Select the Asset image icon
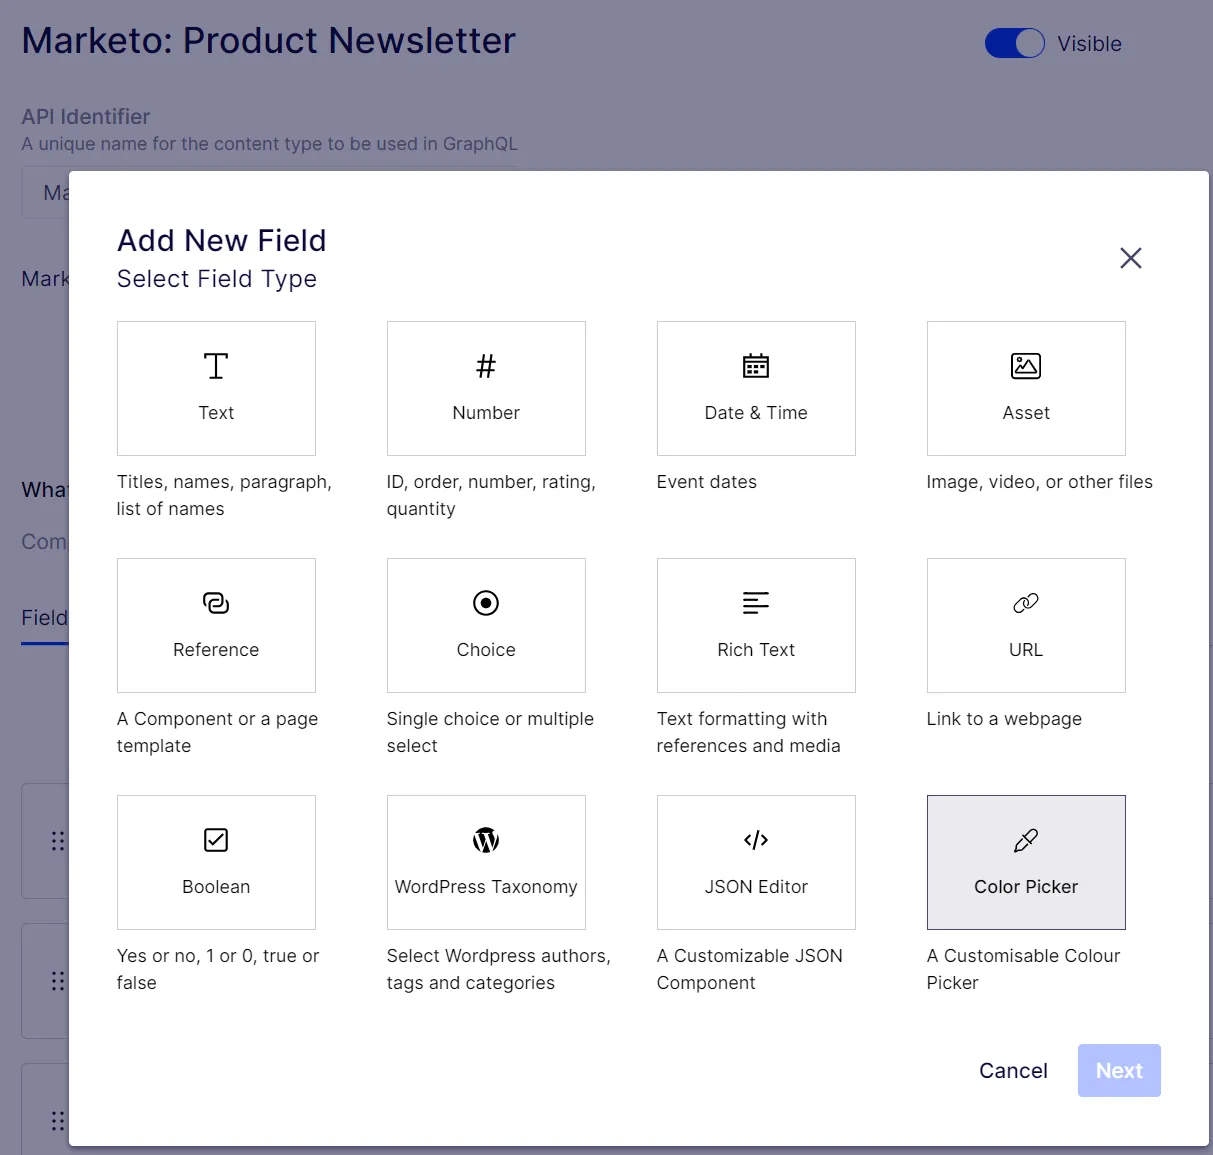Screen dimensions: 1213x1155 coord(1026,366)
